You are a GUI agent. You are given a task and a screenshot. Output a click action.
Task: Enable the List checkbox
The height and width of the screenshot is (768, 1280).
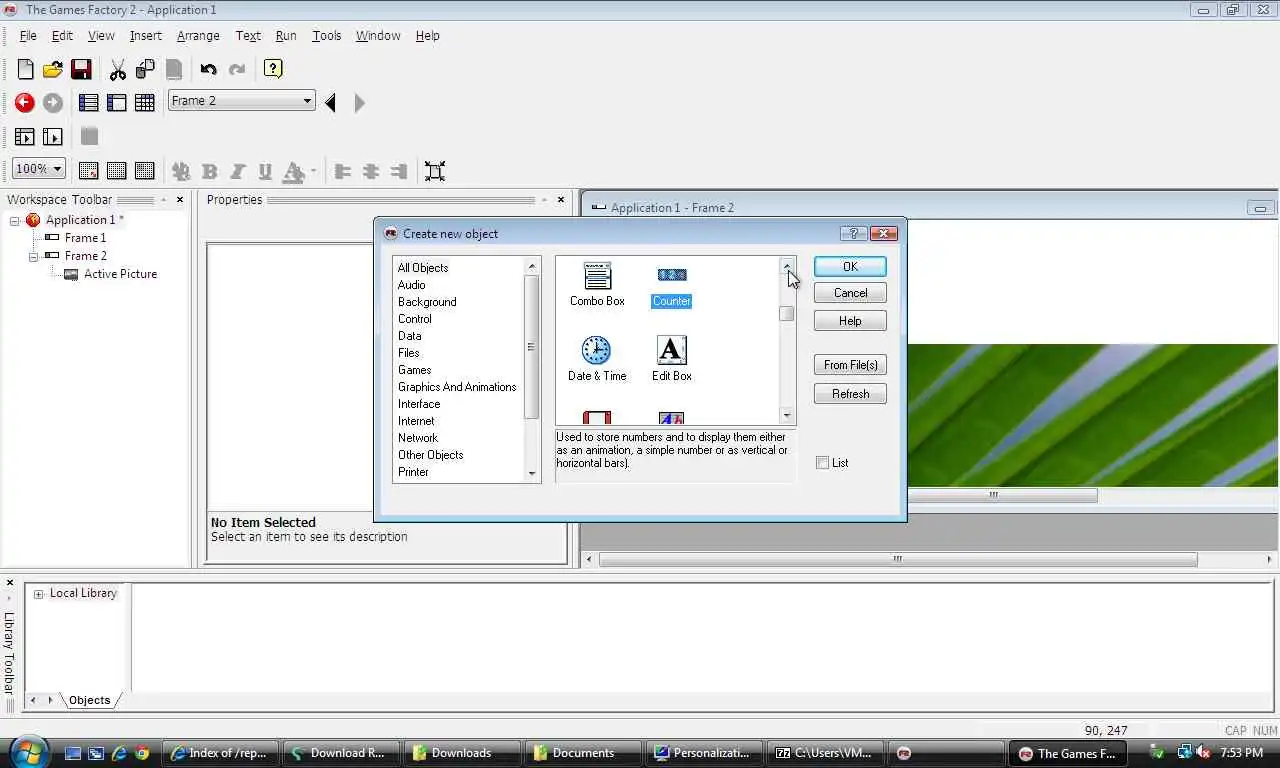823,463
